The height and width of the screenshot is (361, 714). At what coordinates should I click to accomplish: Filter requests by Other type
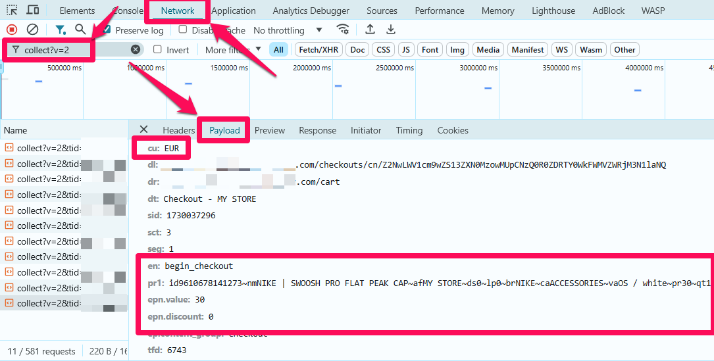pos(624,50)
